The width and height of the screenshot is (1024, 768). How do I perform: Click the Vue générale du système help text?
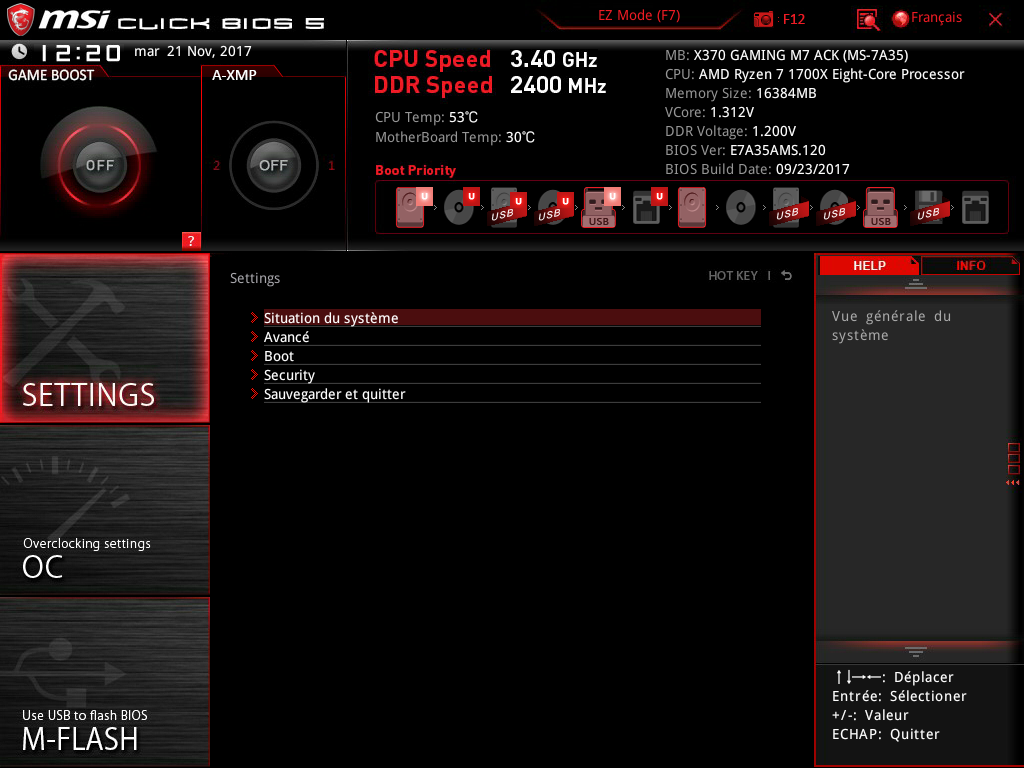tap(891, 325)
